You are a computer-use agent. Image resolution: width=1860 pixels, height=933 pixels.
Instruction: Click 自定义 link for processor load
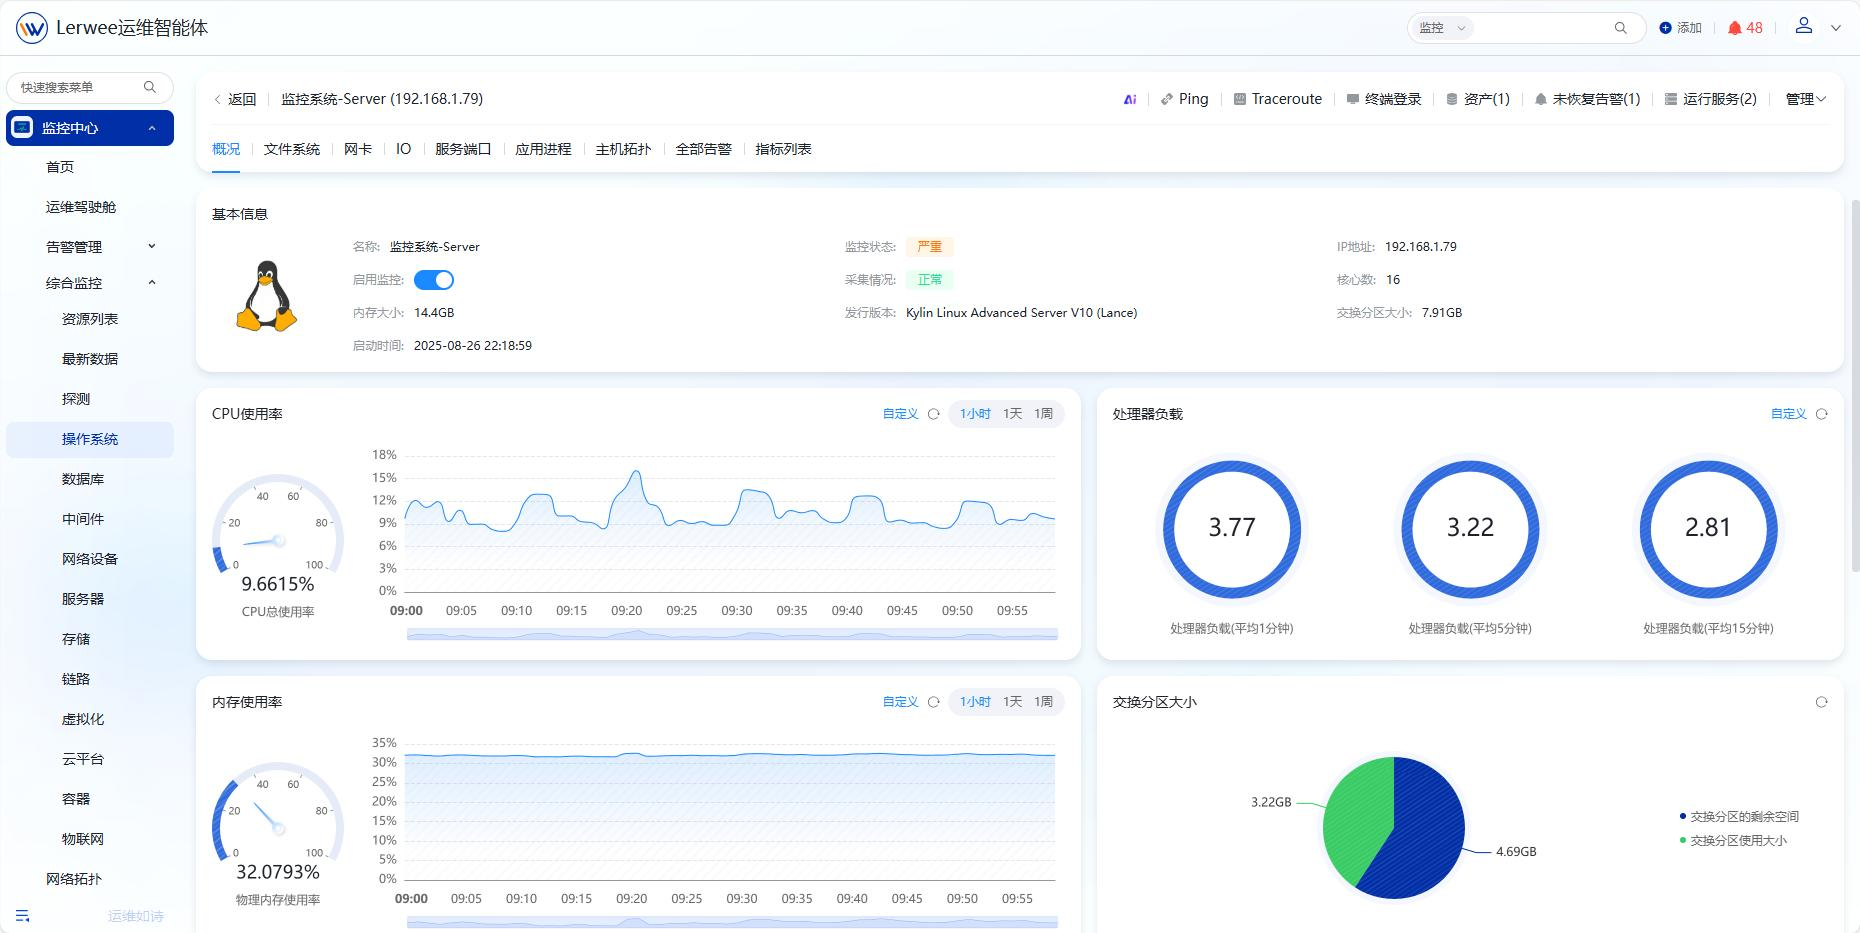point(1788,414)
